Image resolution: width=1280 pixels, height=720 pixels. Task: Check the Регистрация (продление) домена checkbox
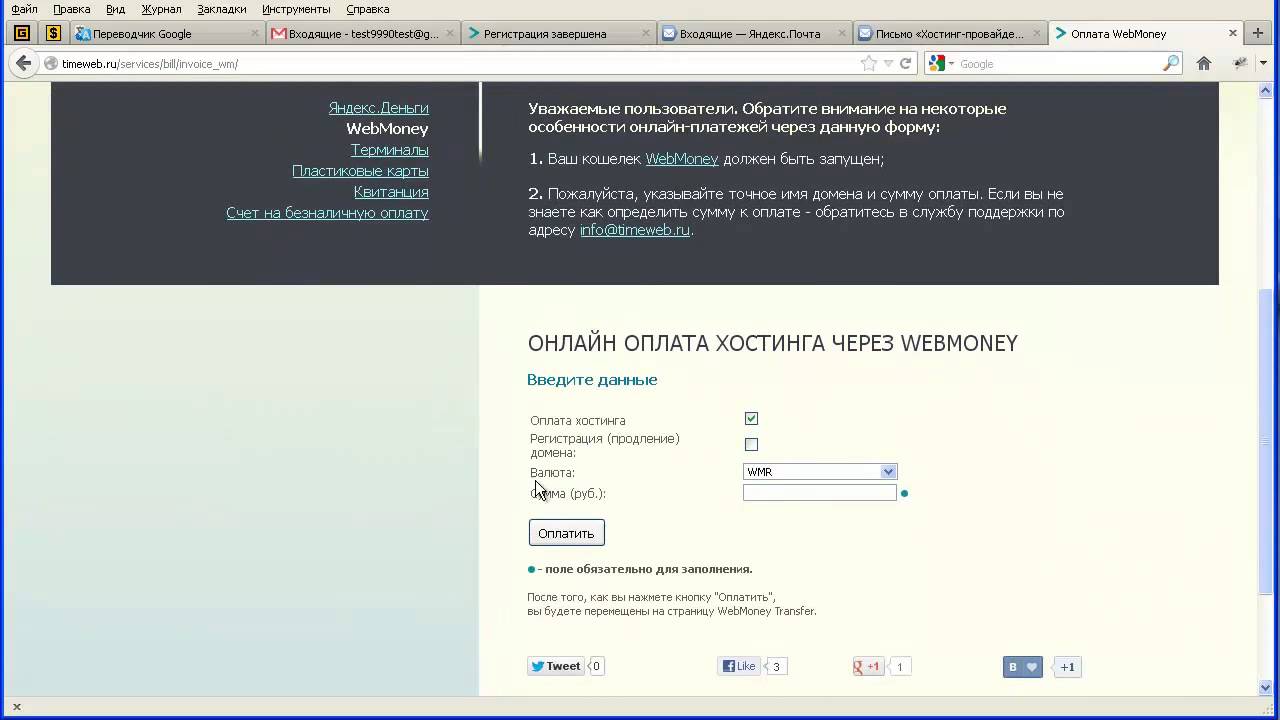[x=751, y=444]
